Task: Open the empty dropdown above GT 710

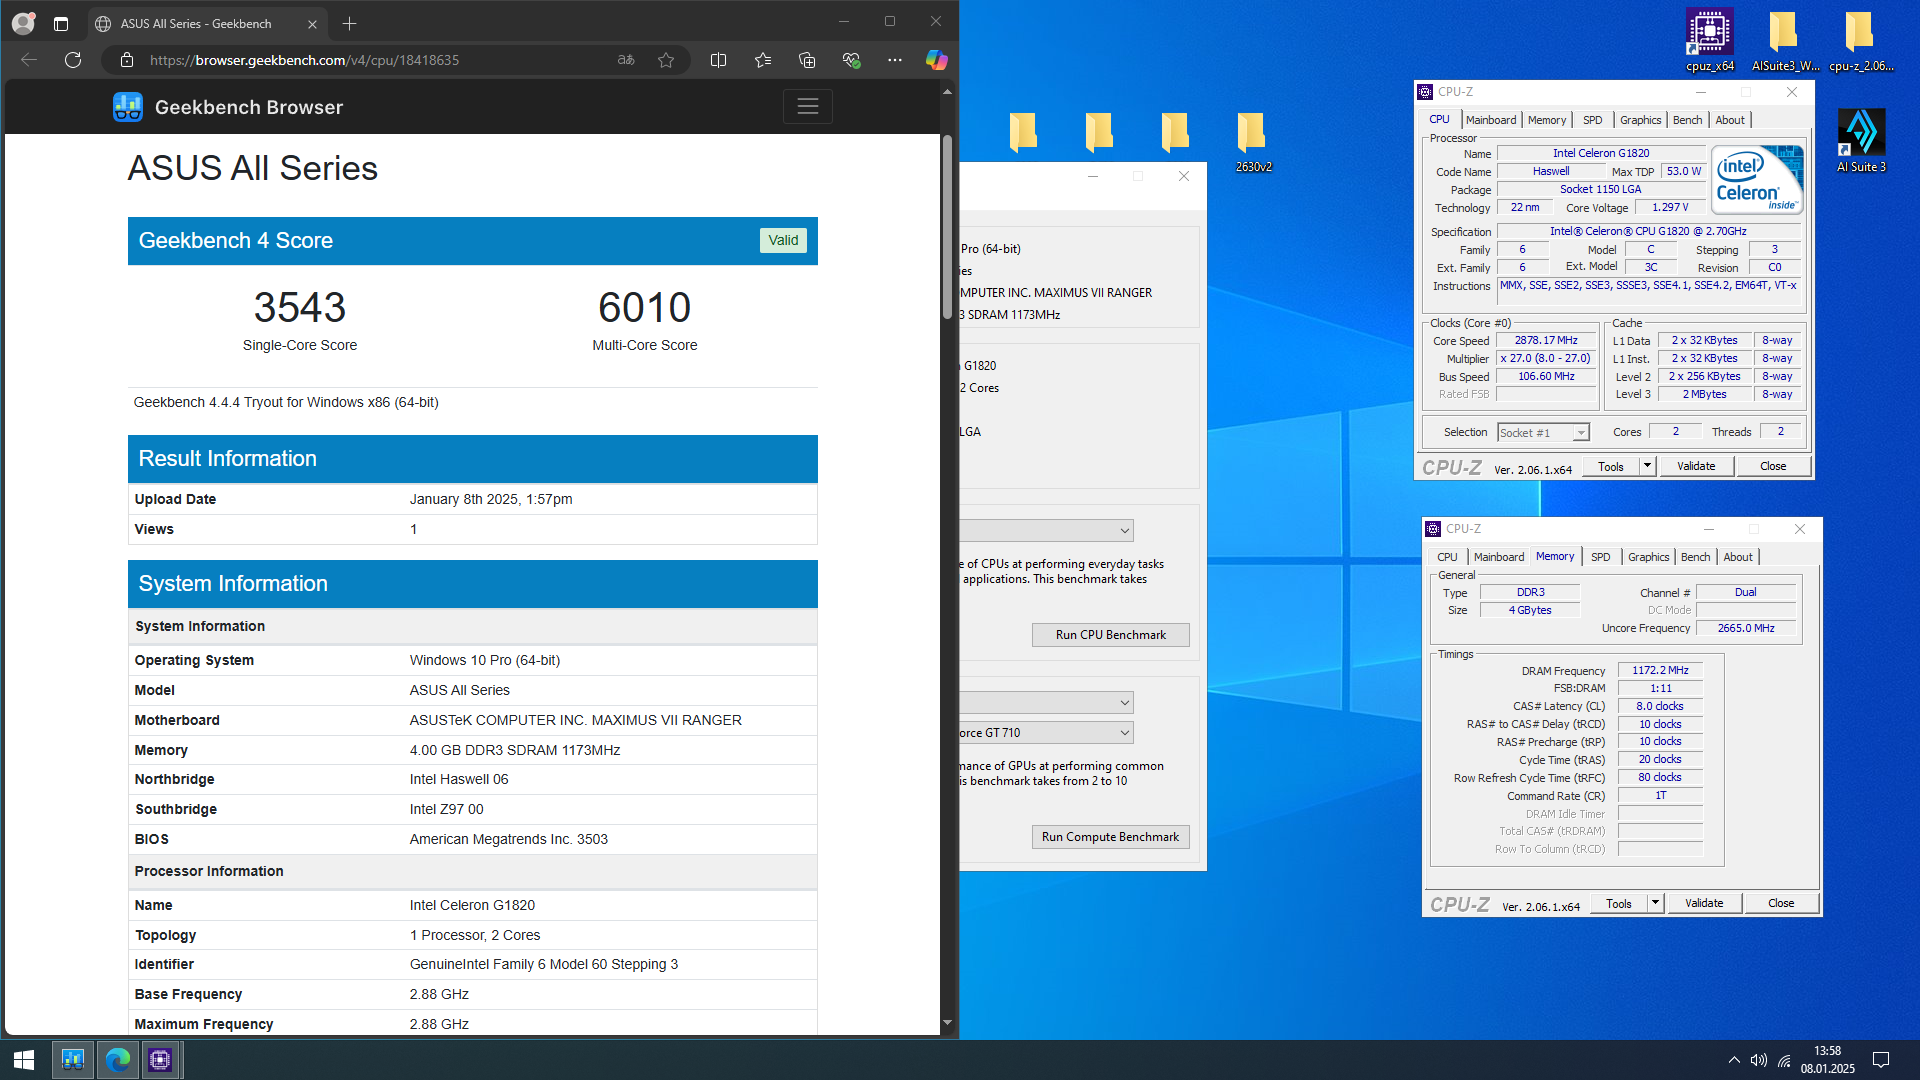Action: coord(1046,703)
